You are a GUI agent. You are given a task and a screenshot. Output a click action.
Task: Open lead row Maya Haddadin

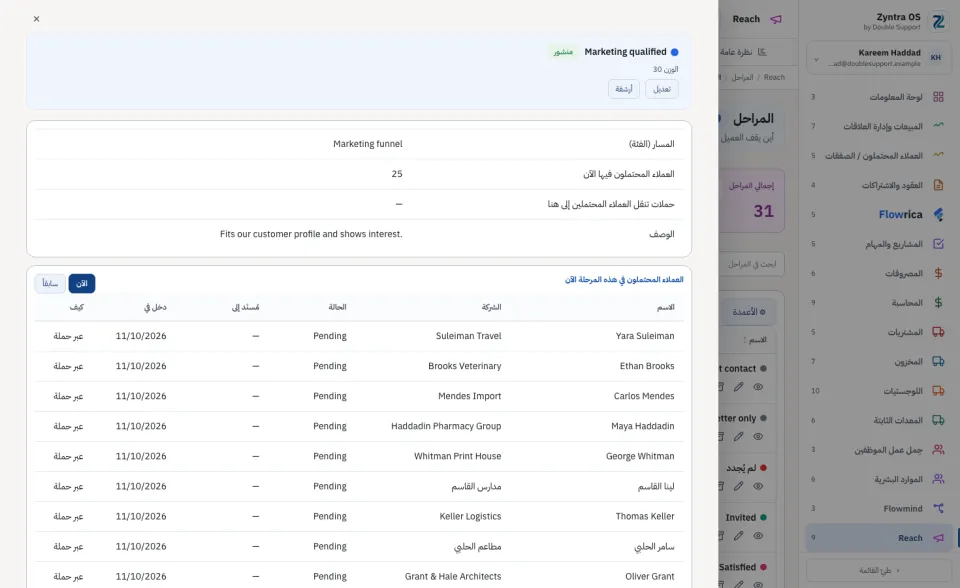[359, 426]
